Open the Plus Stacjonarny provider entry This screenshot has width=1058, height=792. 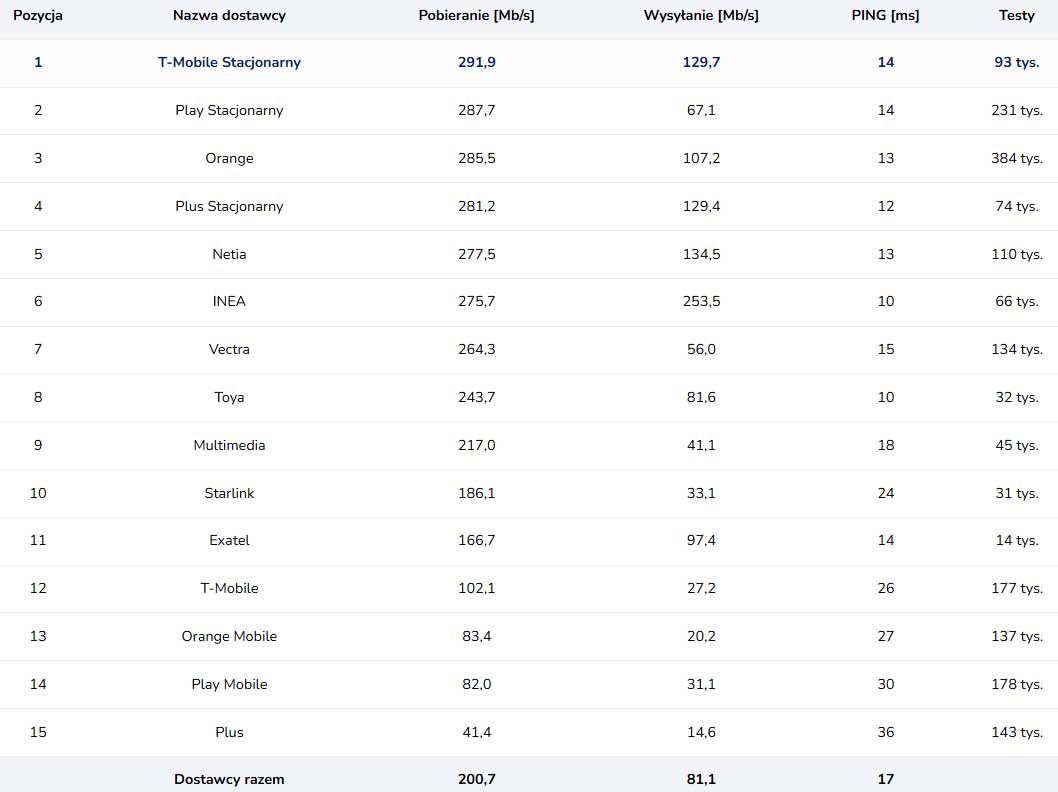229,206
